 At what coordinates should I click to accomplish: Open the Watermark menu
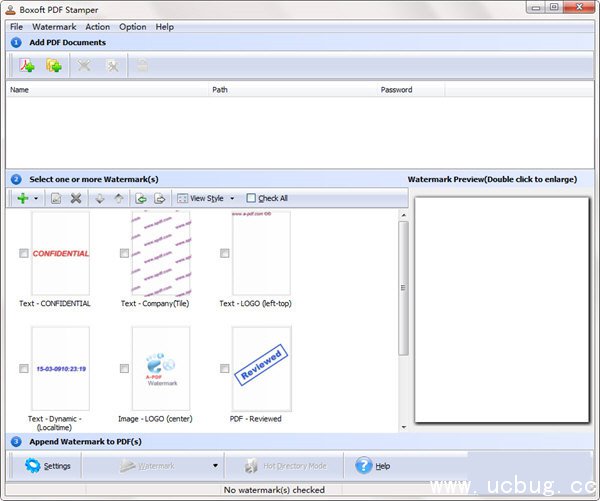click(x=54, y=27)
